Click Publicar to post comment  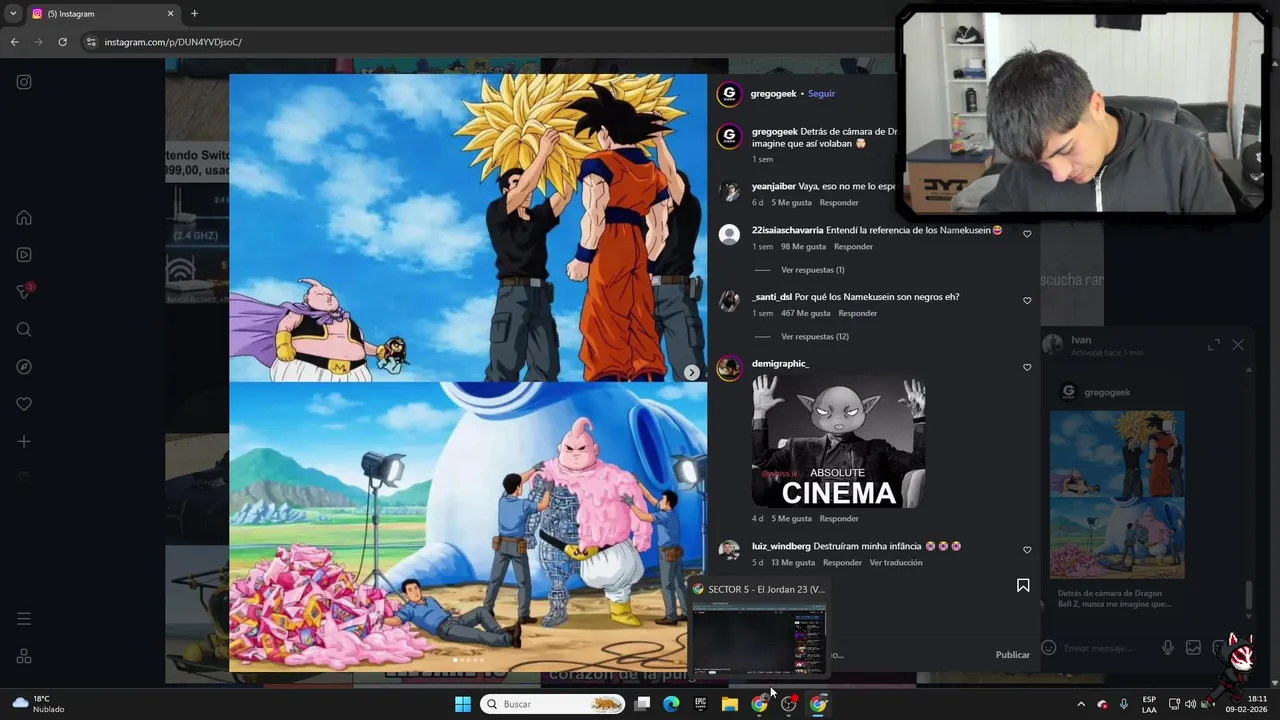click(1012, 655)
